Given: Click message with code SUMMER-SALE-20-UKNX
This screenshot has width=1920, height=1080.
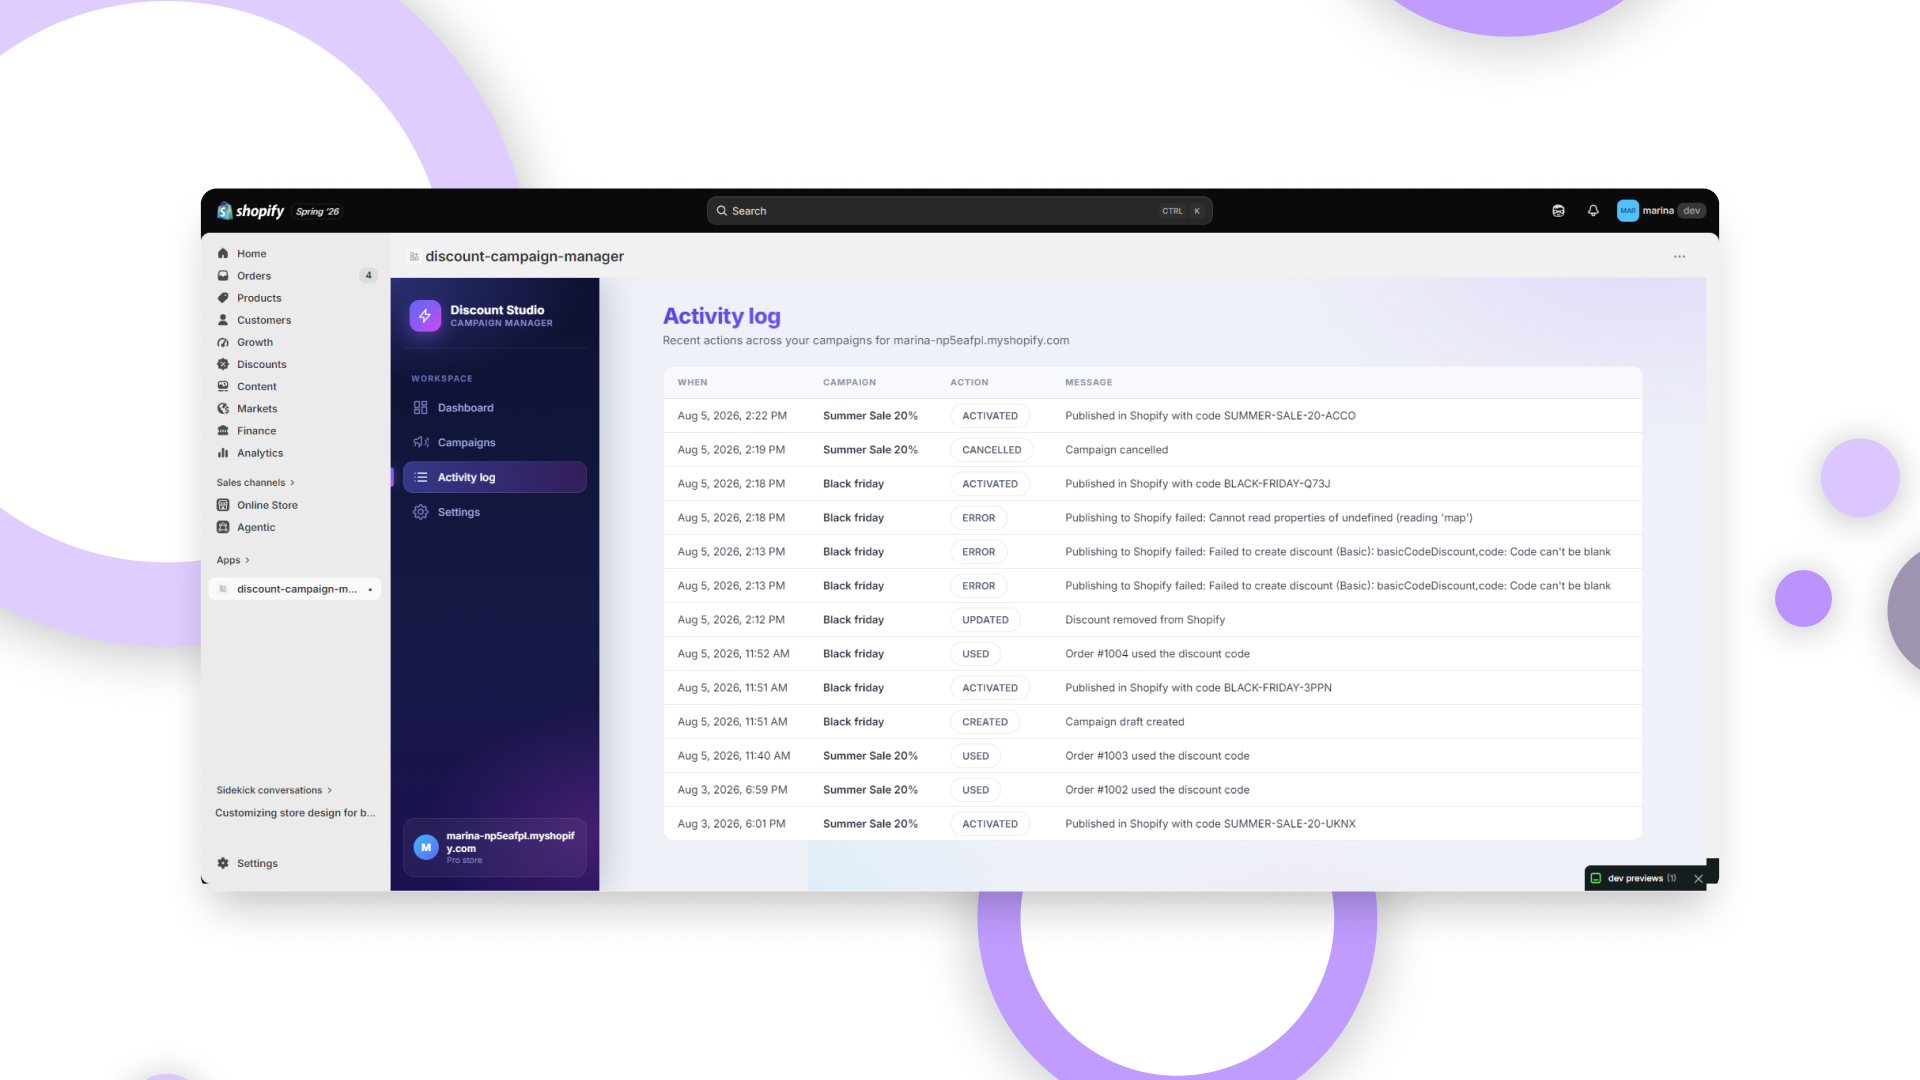Looking at the screenshot, I should click(1210, 824).
